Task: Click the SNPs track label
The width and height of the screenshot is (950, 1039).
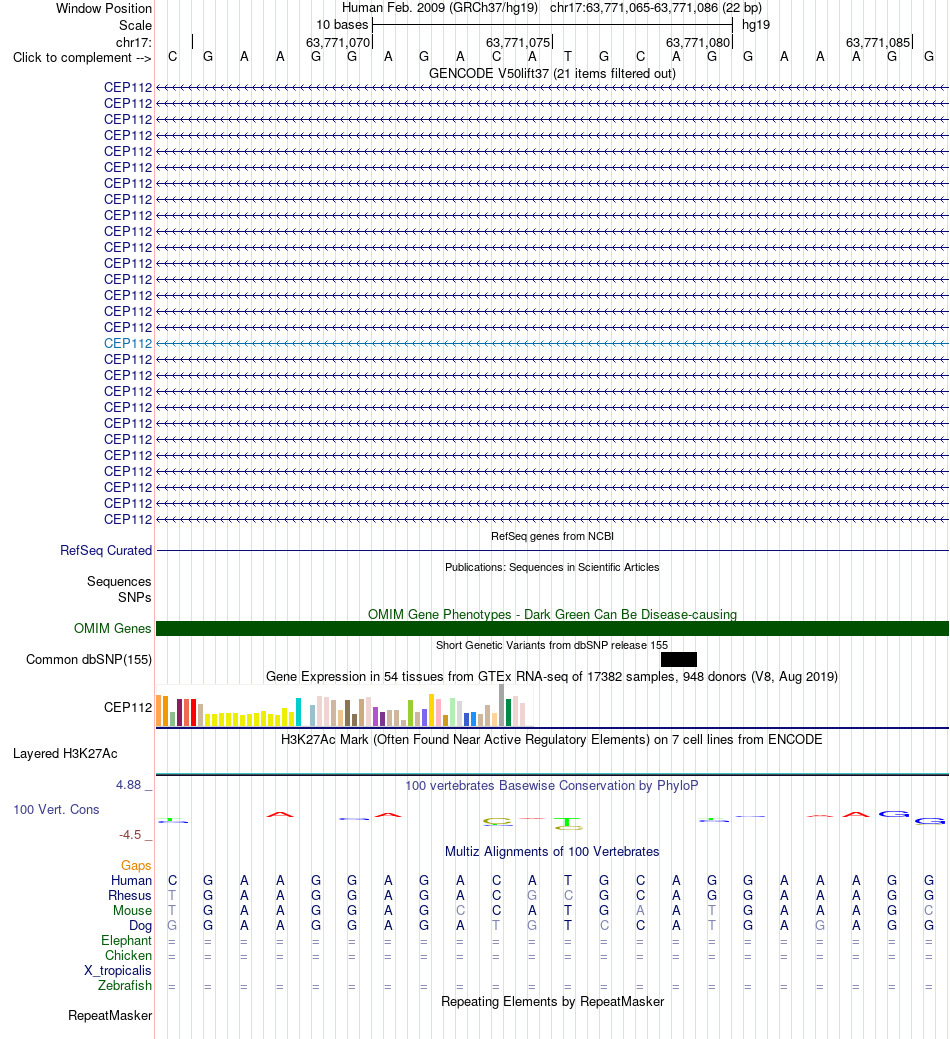Action: coord(134,598)
